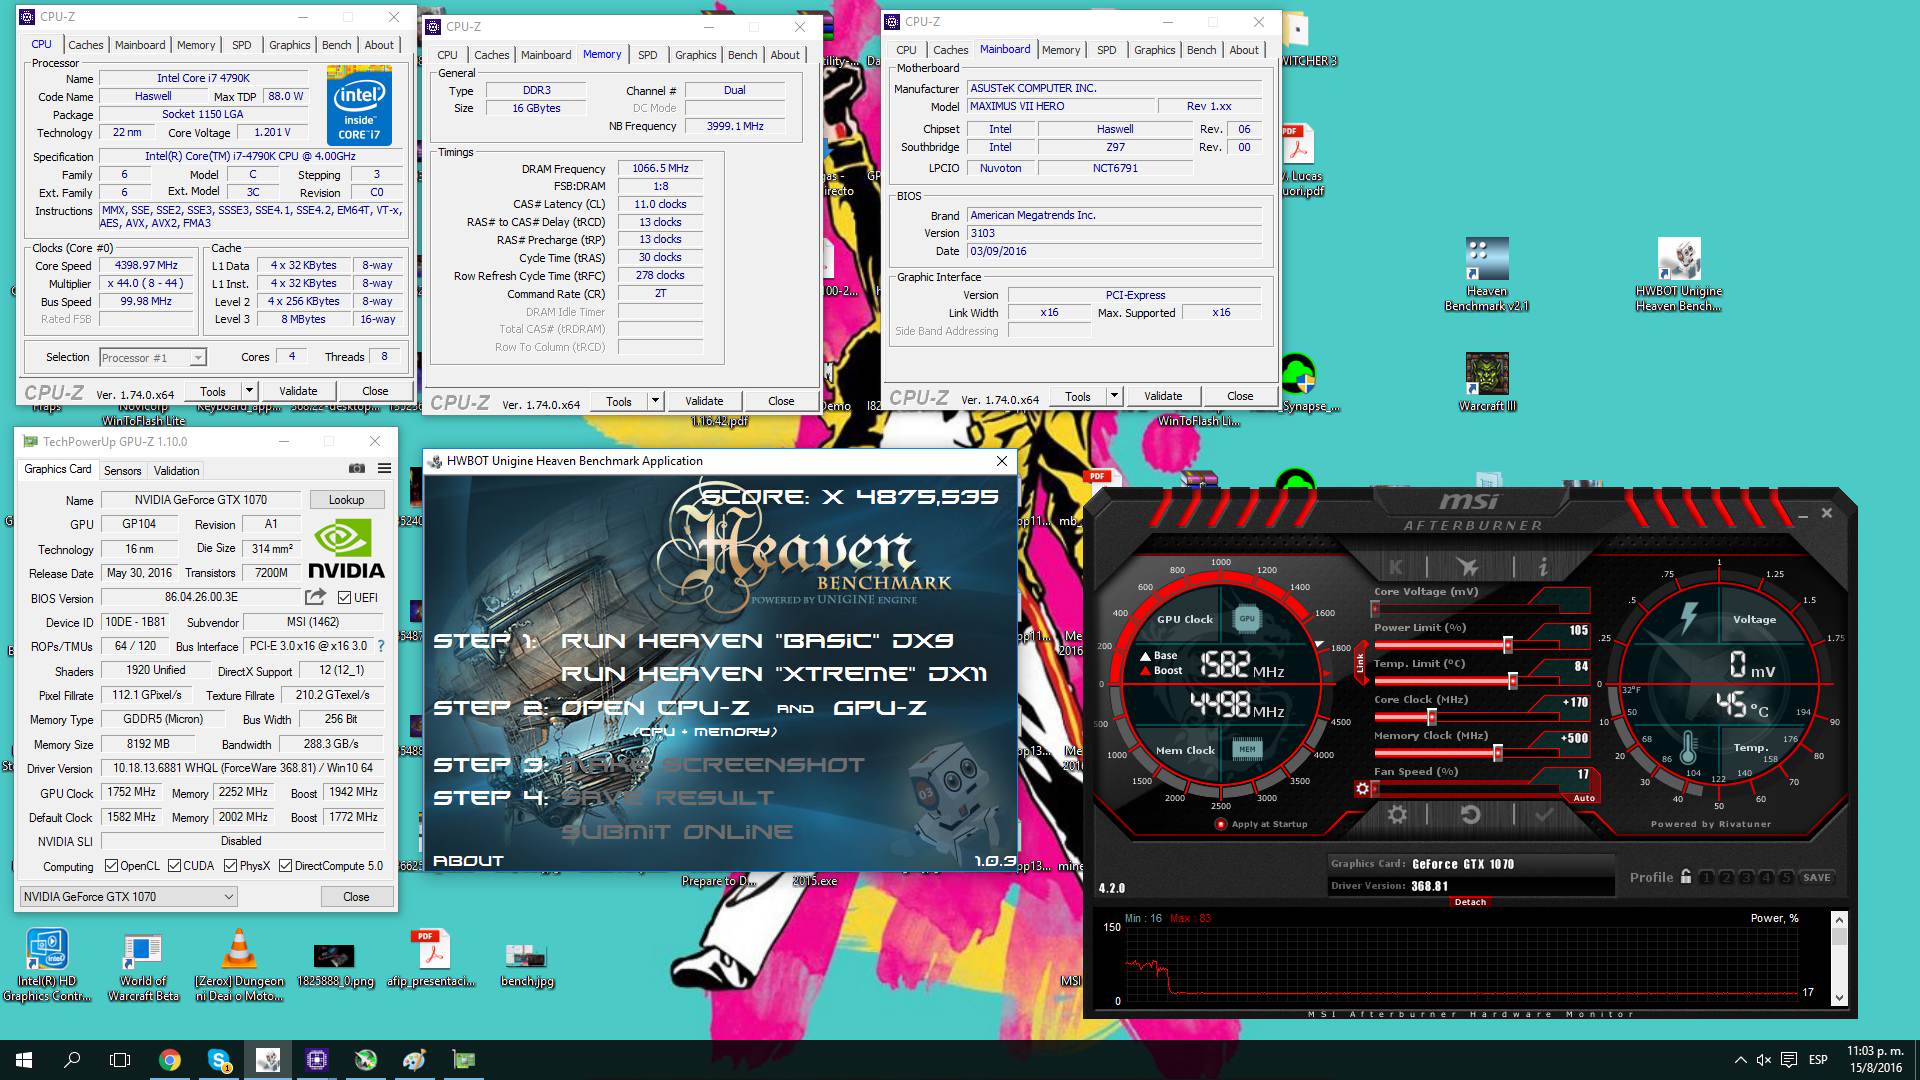This screenshot has height=1080, width=1920.
Task: Open Tools dropdown arrow in CPU tab window
Action: point(249,391)
